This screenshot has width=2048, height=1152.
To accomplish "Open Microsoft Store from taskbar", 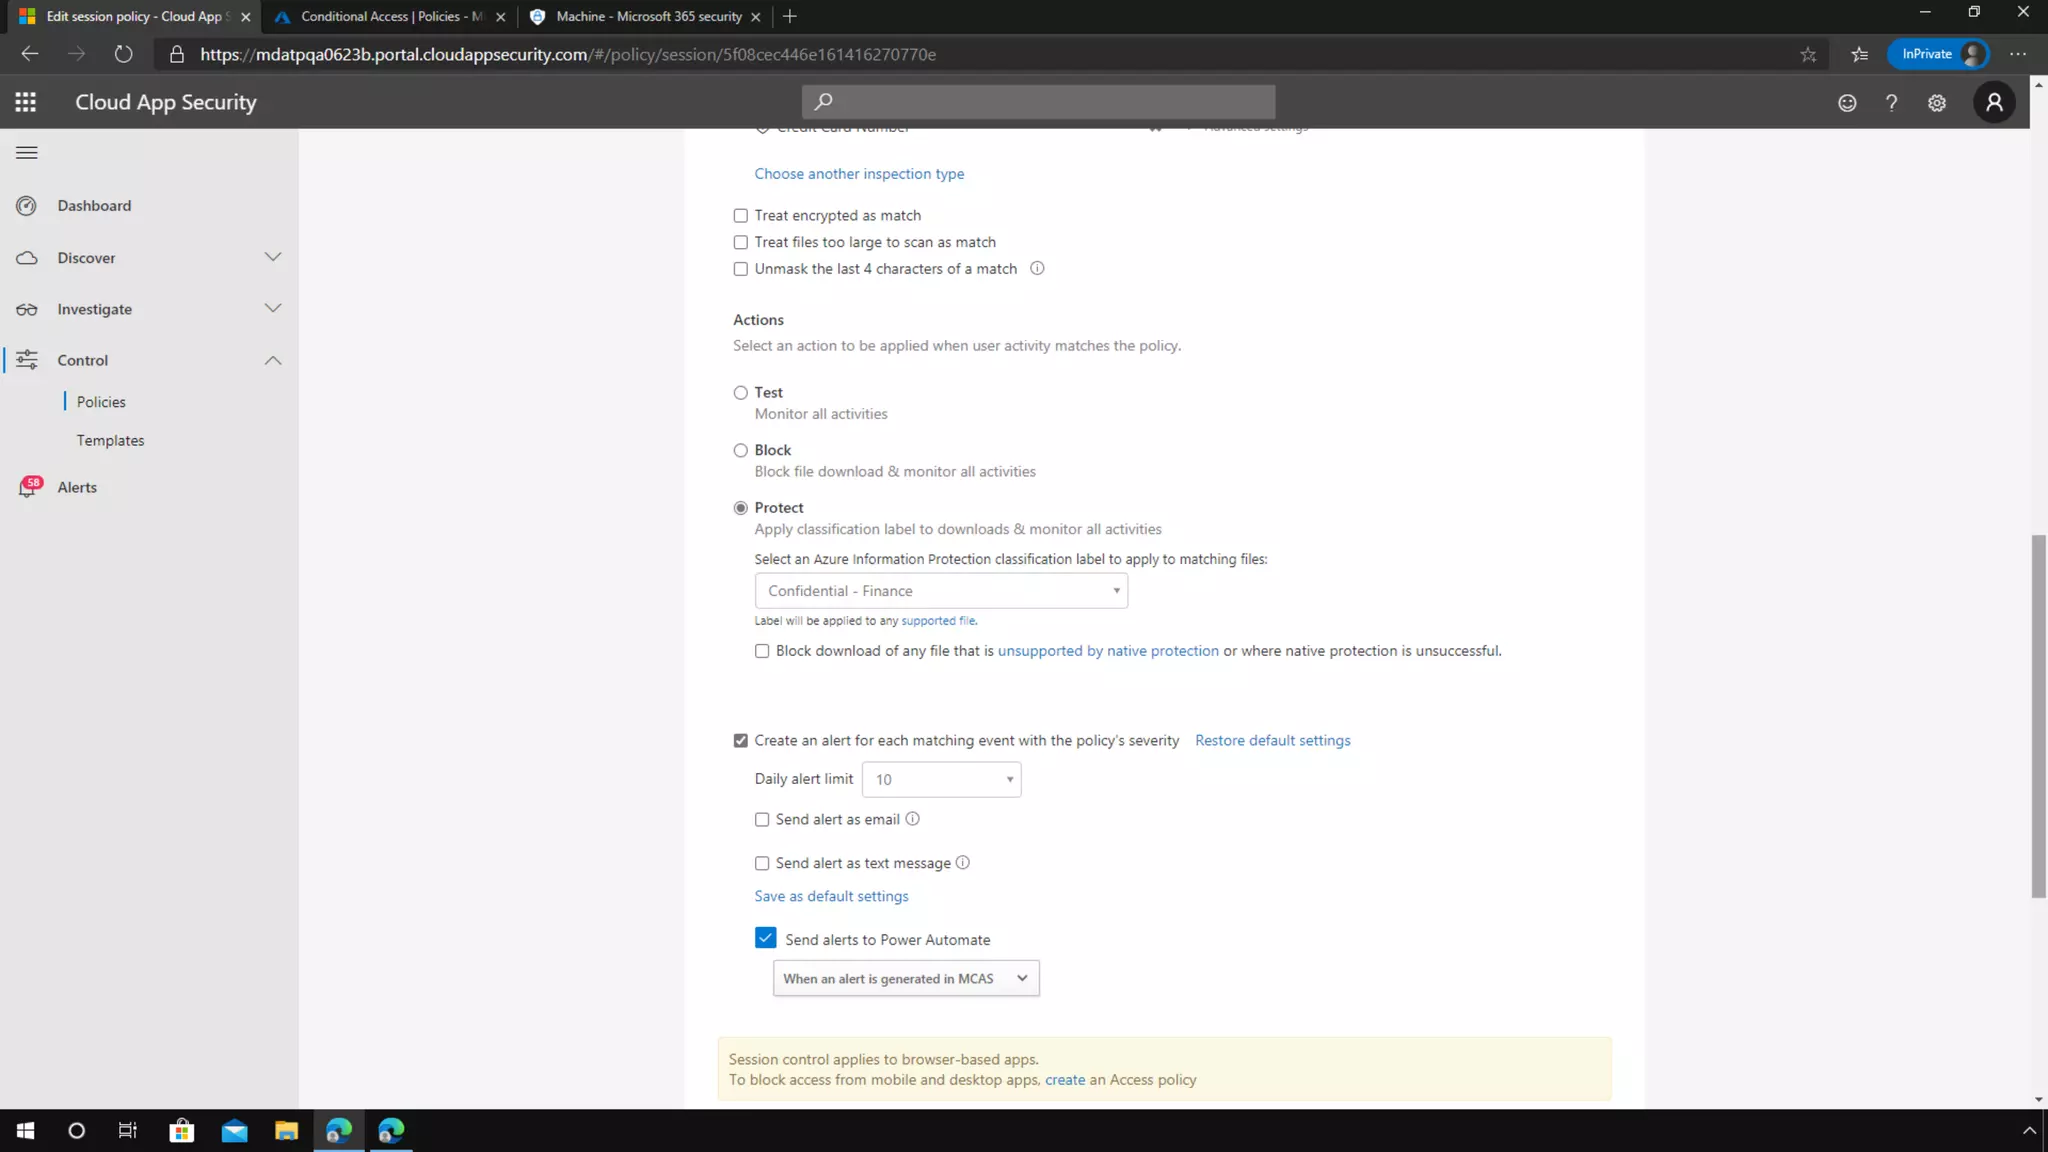I will tap(182, 1130).
